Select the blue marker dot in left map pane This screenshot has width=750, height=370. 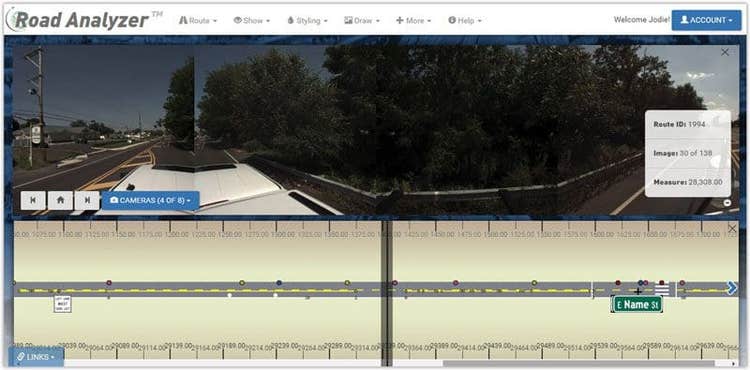click(x=279, y=283)
